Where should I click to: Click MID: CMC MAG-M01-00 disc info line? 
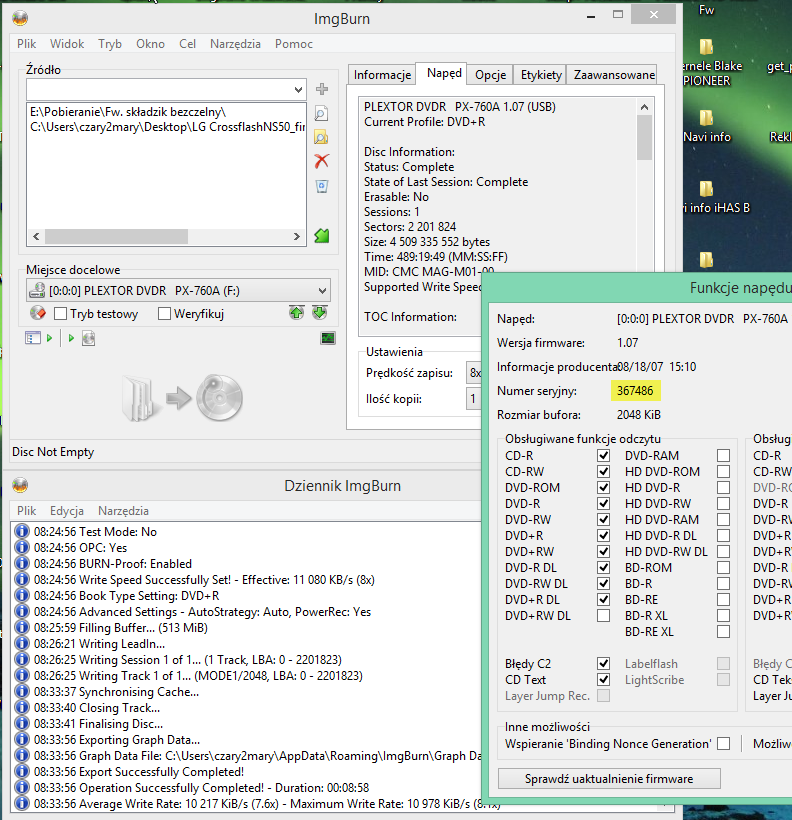428,272
